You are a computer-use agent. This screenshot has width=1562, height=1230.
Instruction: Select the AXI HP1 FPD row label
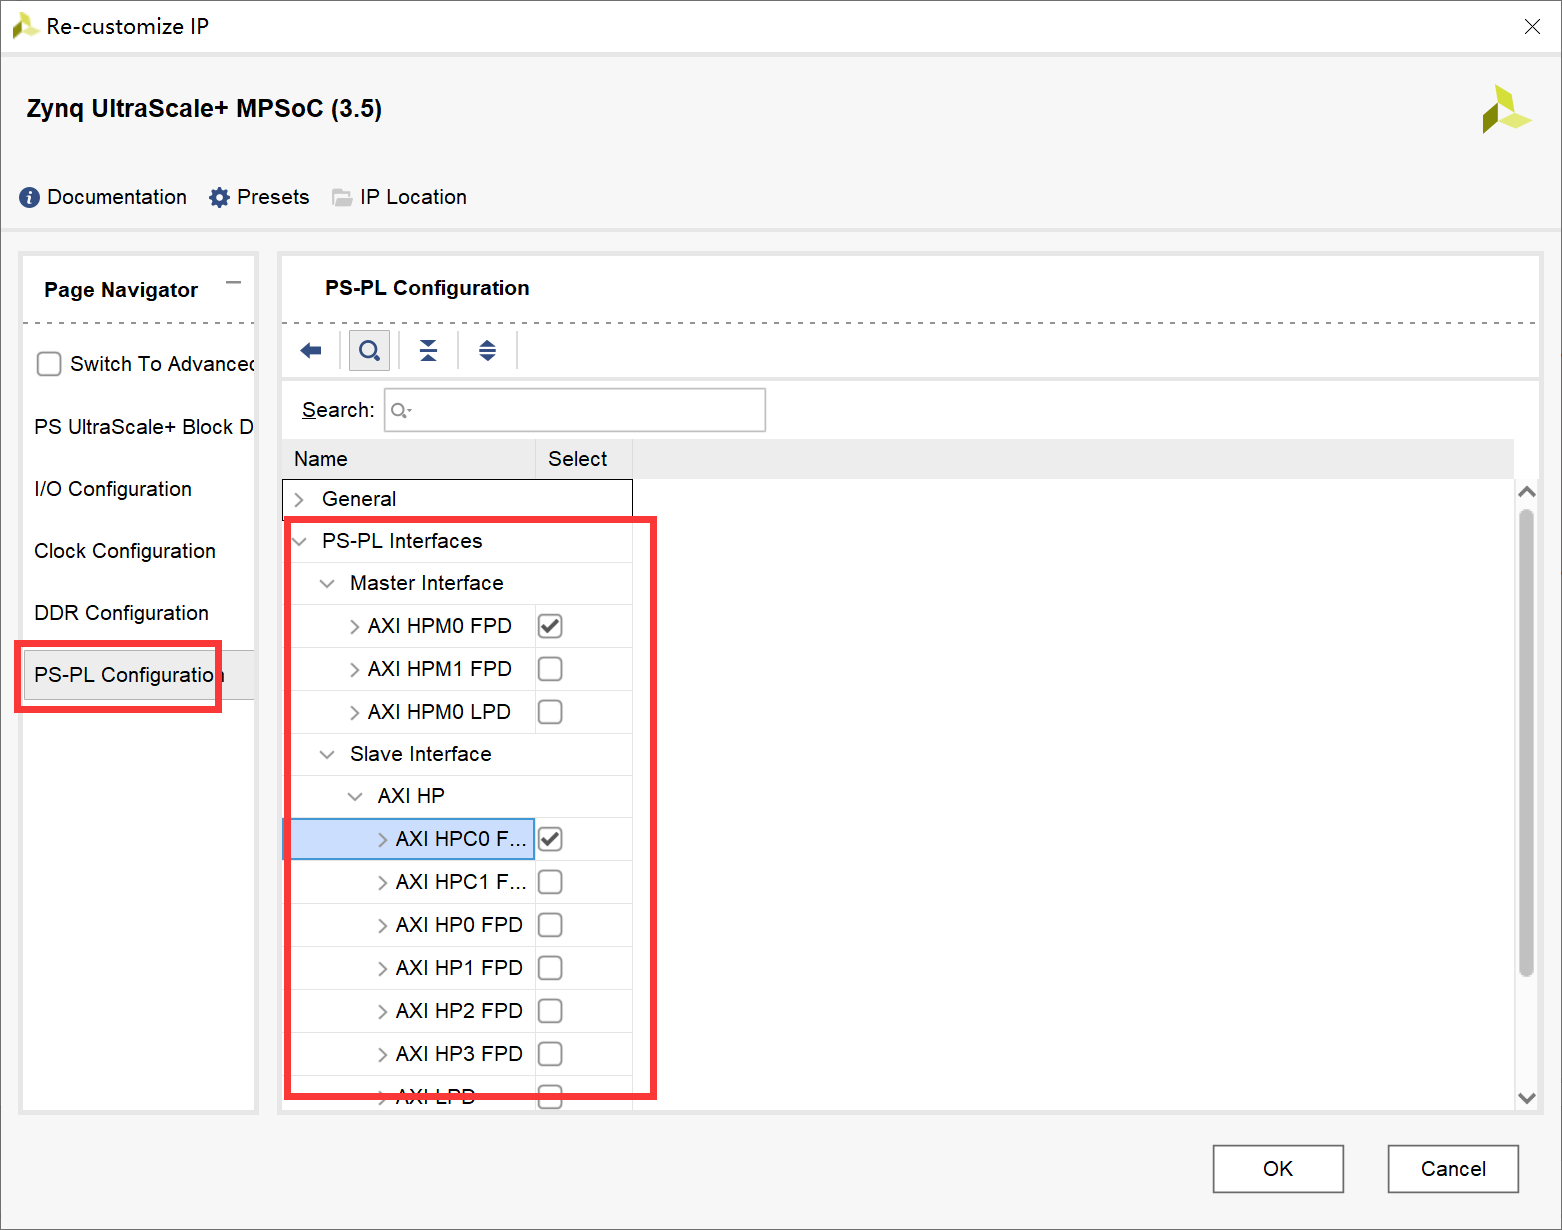pos(459,968)
